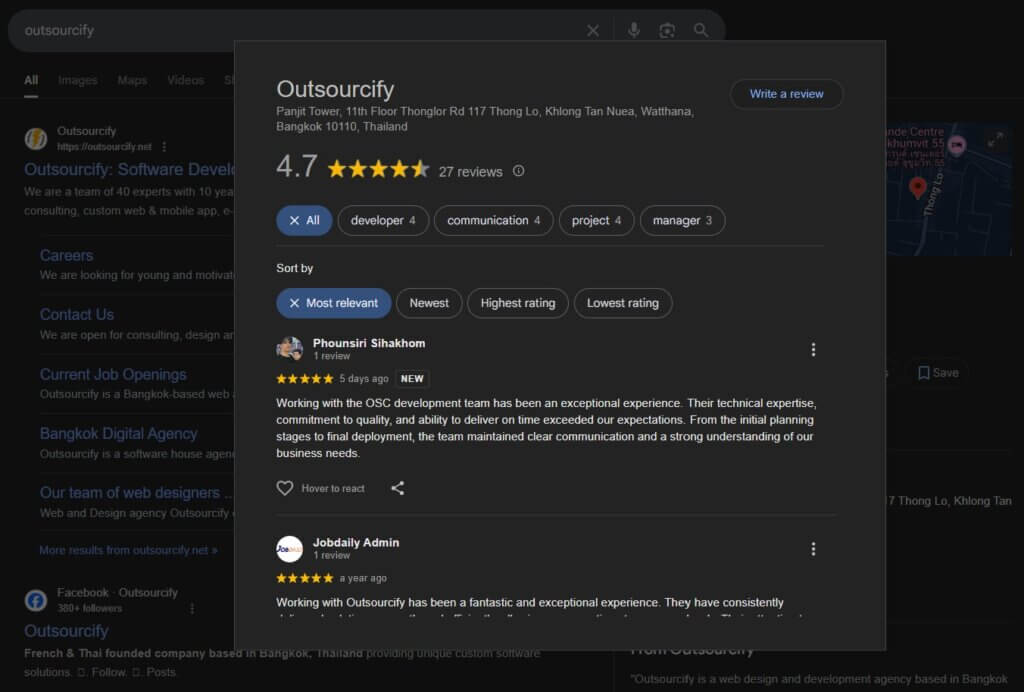Open options menu for Phounsiri Sihakhom's review
Image resolution: width=1024 pixels, height=692 pixels.
coord(813,349)
